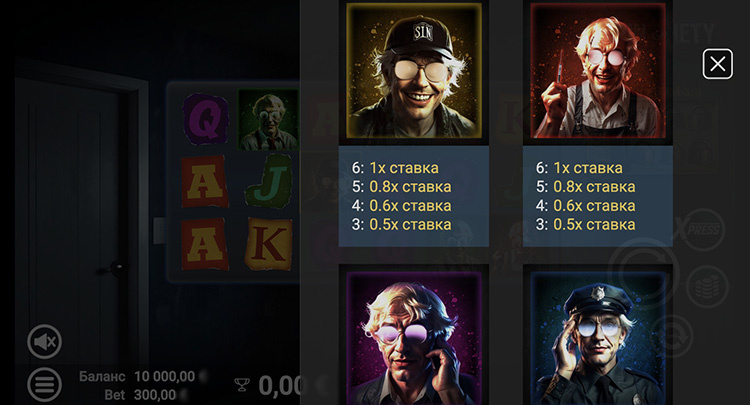Open the hamburger menu button

click(x=44, y=384)
